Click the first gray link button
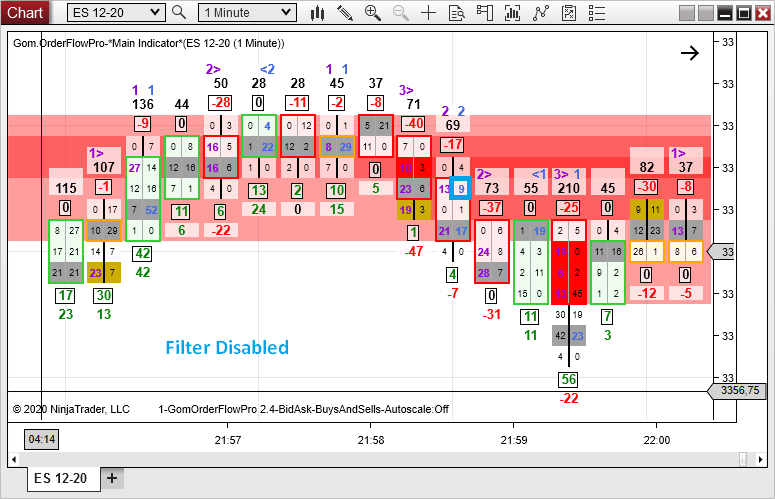 [x=687, y=13]
